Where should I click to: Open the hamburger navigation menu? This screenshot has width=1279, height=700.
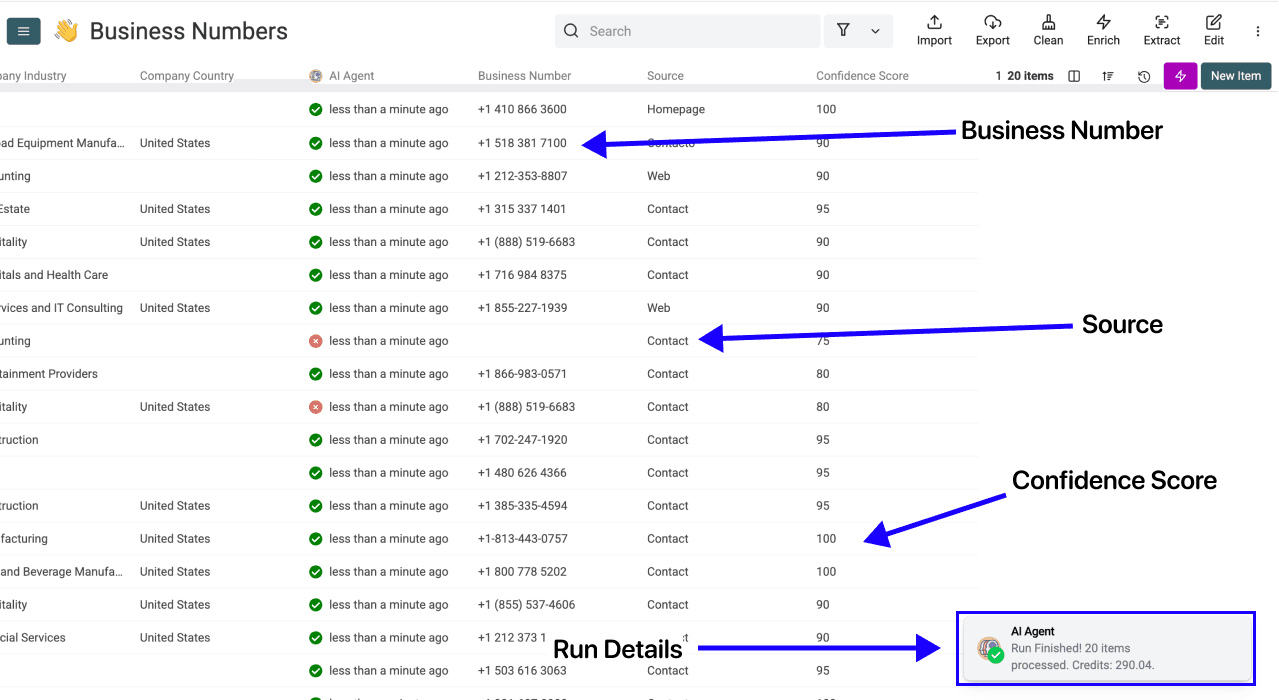coord(23,31)
